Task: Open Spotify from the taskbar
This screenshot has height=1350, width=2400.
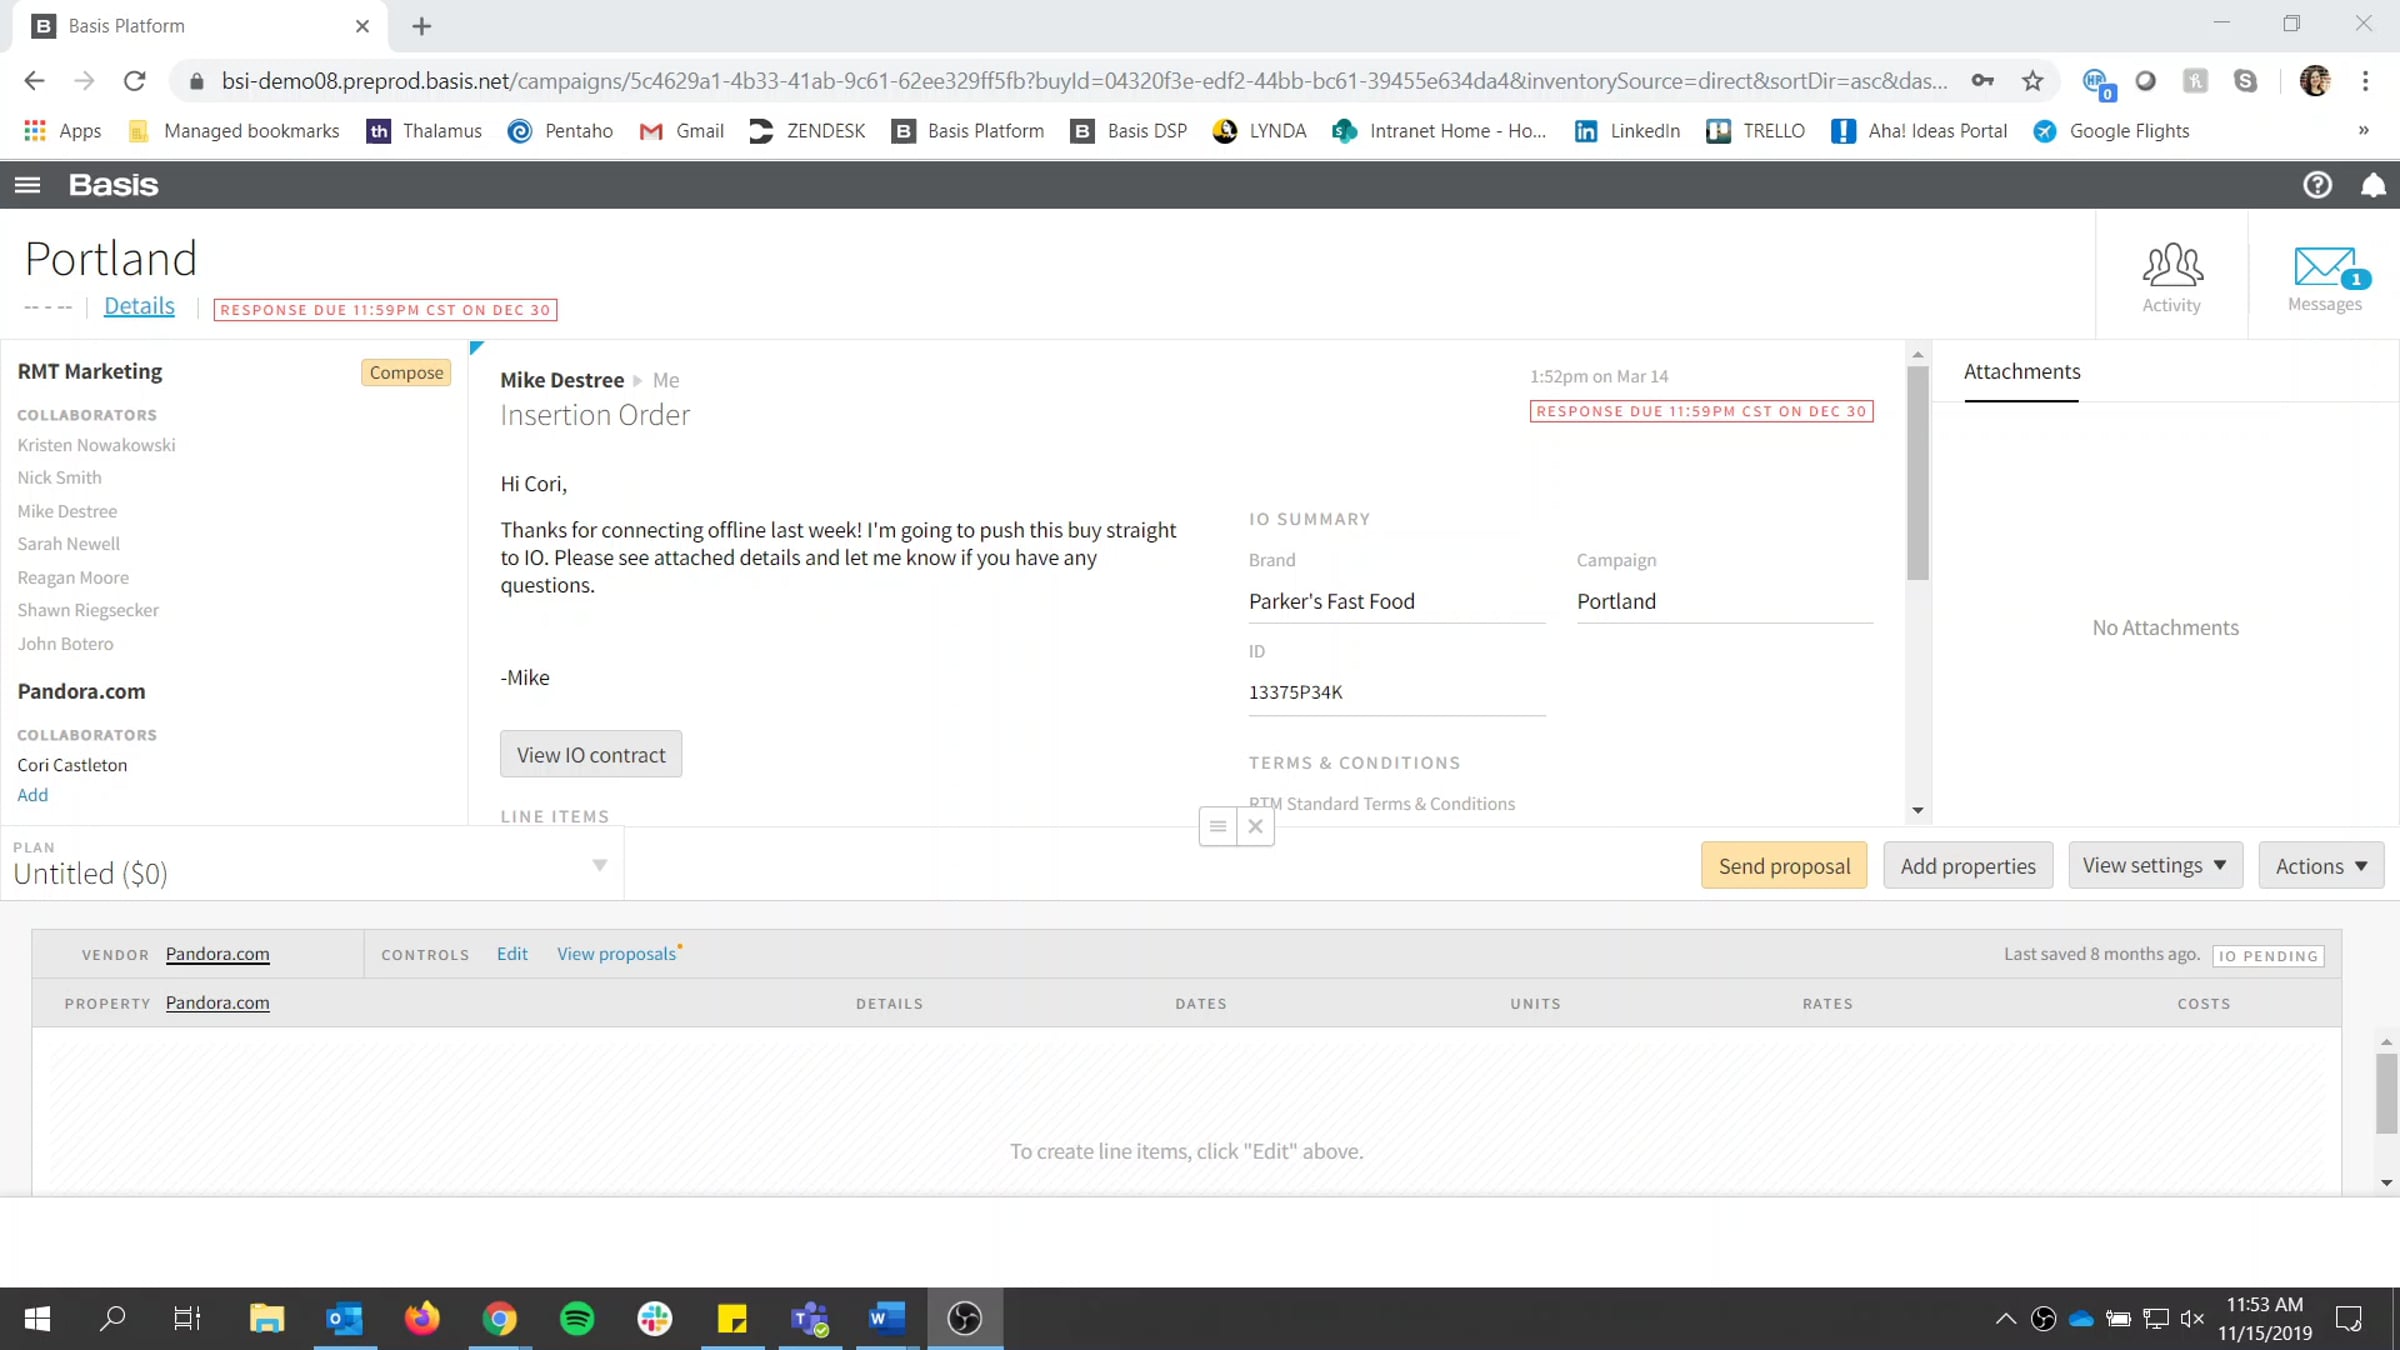Action: 577,1318
